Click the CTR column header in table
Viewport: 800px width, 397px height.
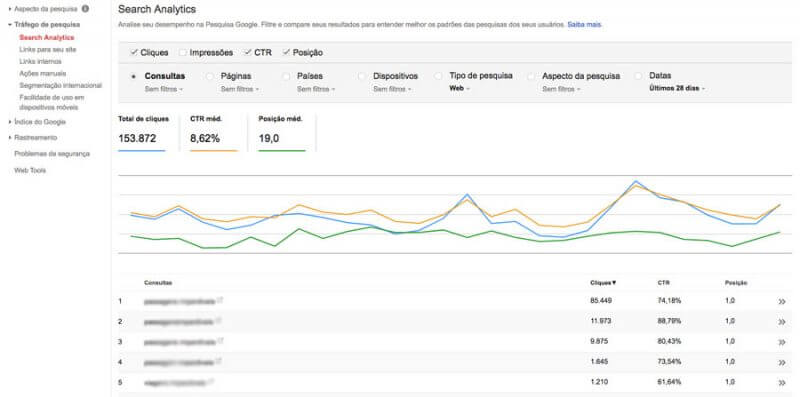(663, 283)
